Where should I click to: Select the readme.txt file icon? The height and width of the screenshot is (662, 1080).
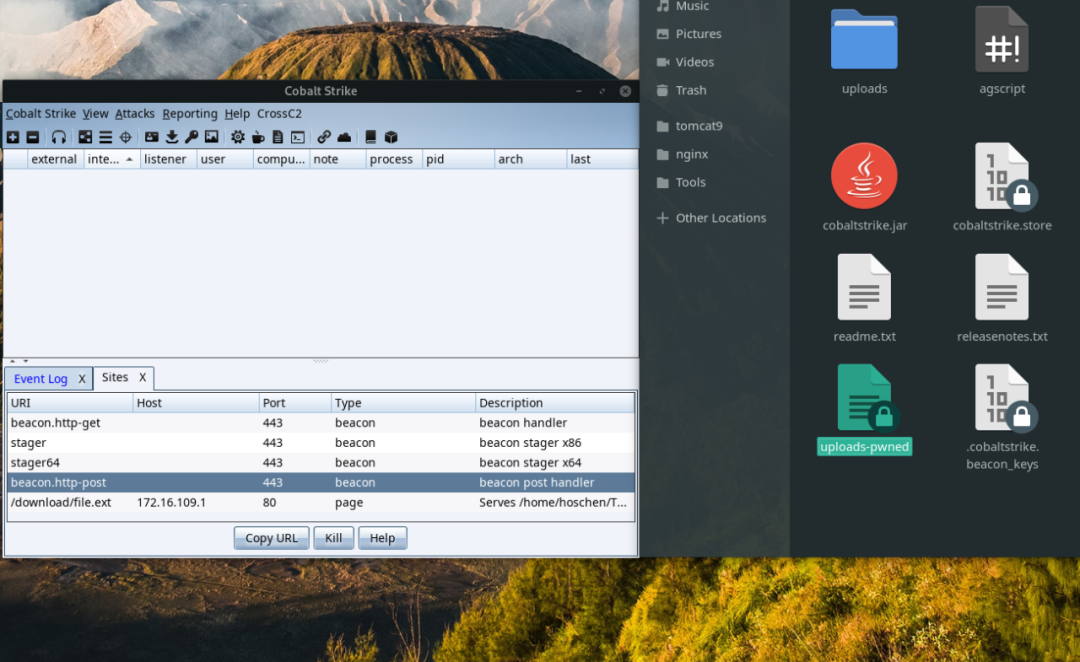[x=864, y=287]
